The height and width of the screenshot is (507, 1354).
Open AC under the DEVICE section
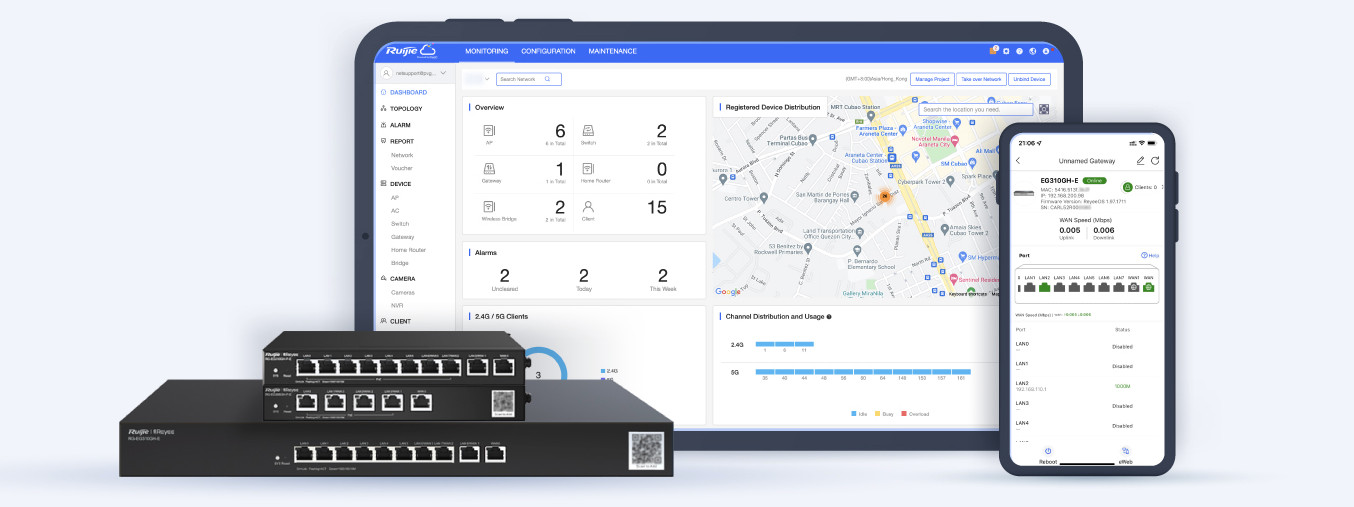tap(394, 211)
